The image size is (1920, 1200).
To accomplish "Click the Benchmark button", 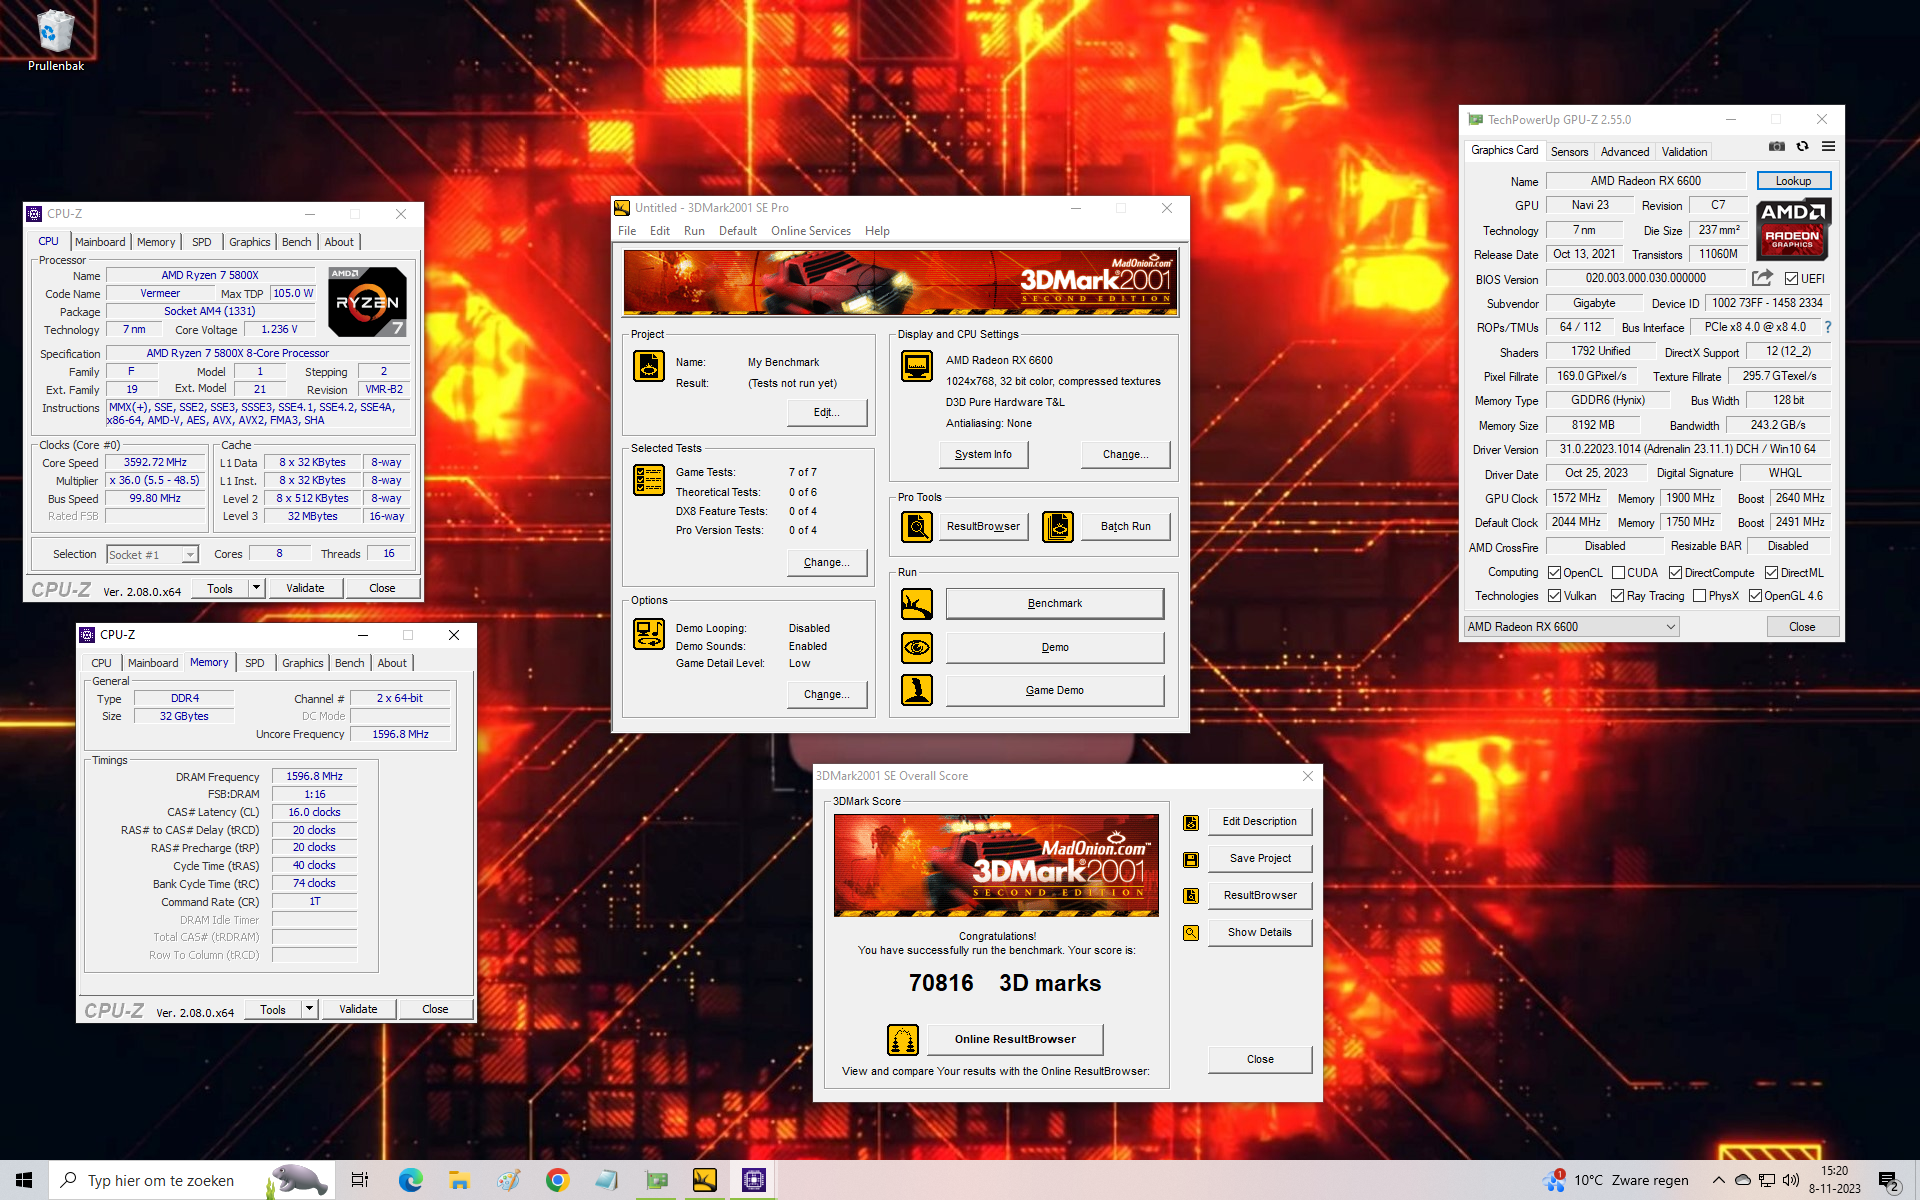I will point(1055,604).
